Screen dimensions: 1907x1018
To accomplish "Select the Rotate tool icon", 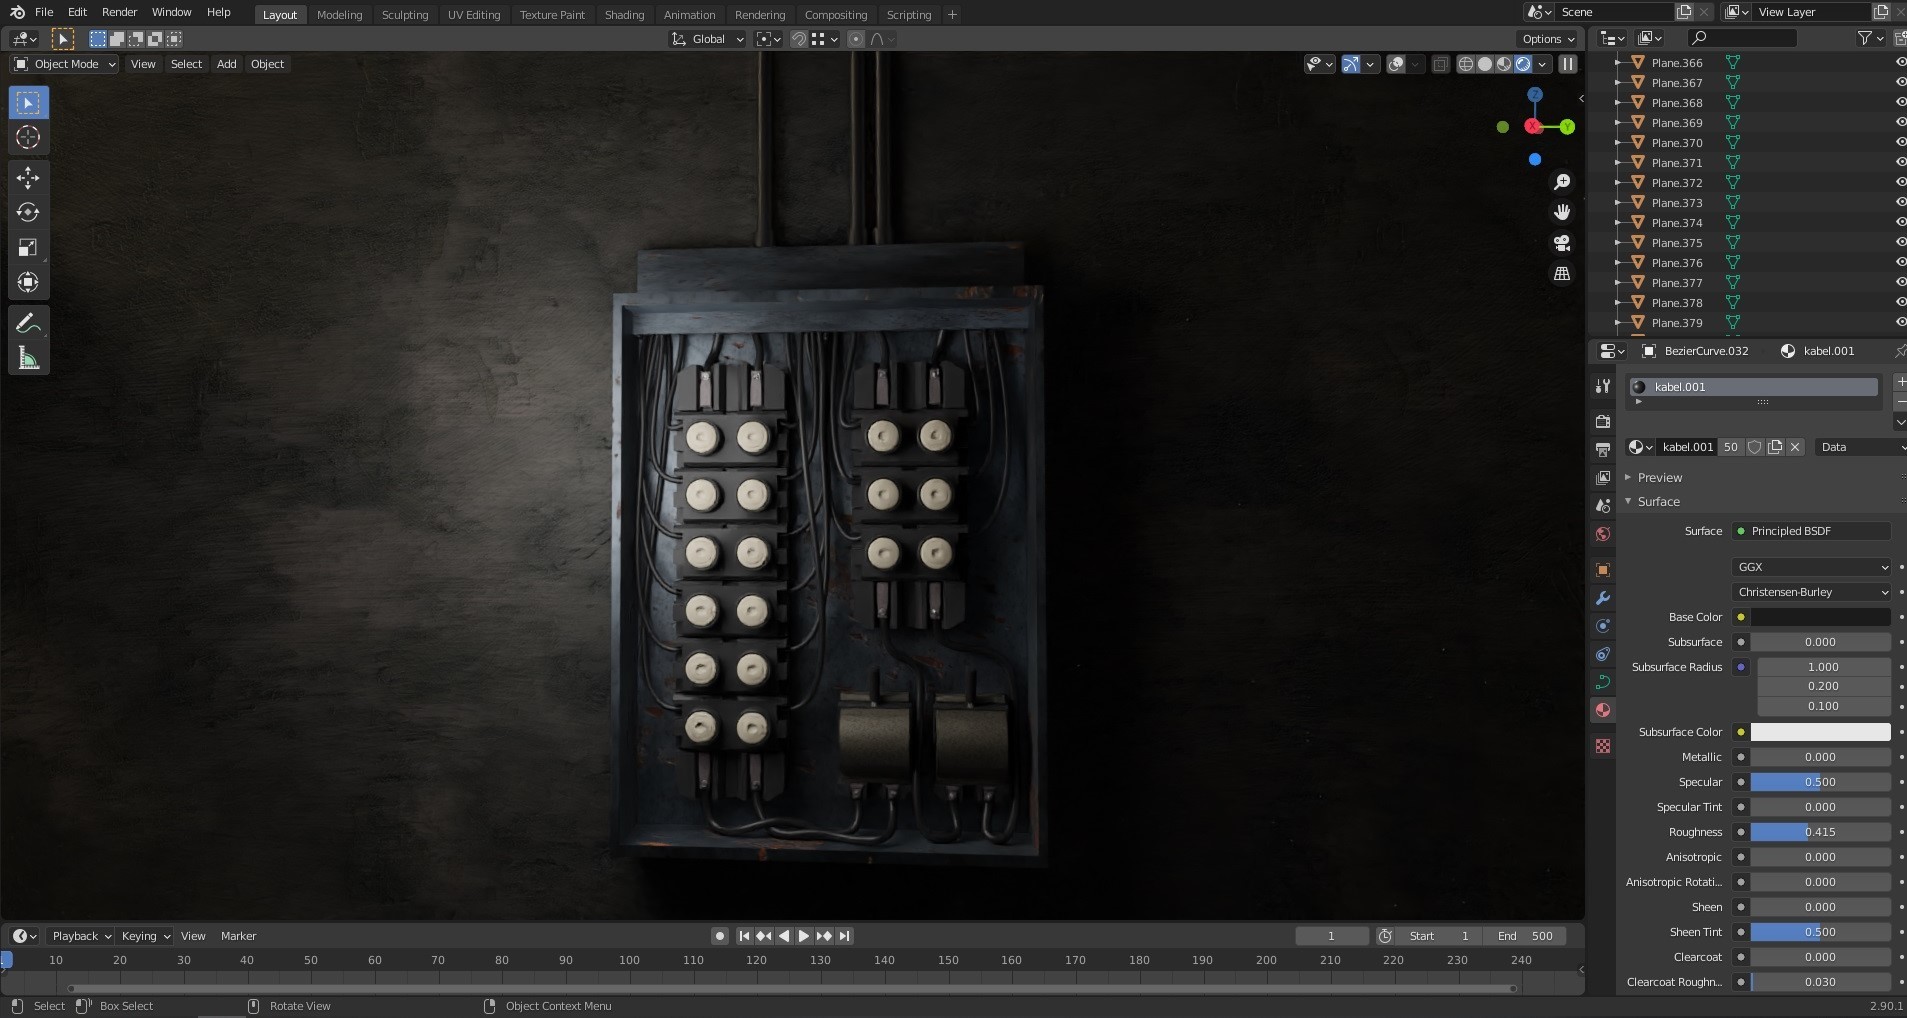I will [28, 213].
